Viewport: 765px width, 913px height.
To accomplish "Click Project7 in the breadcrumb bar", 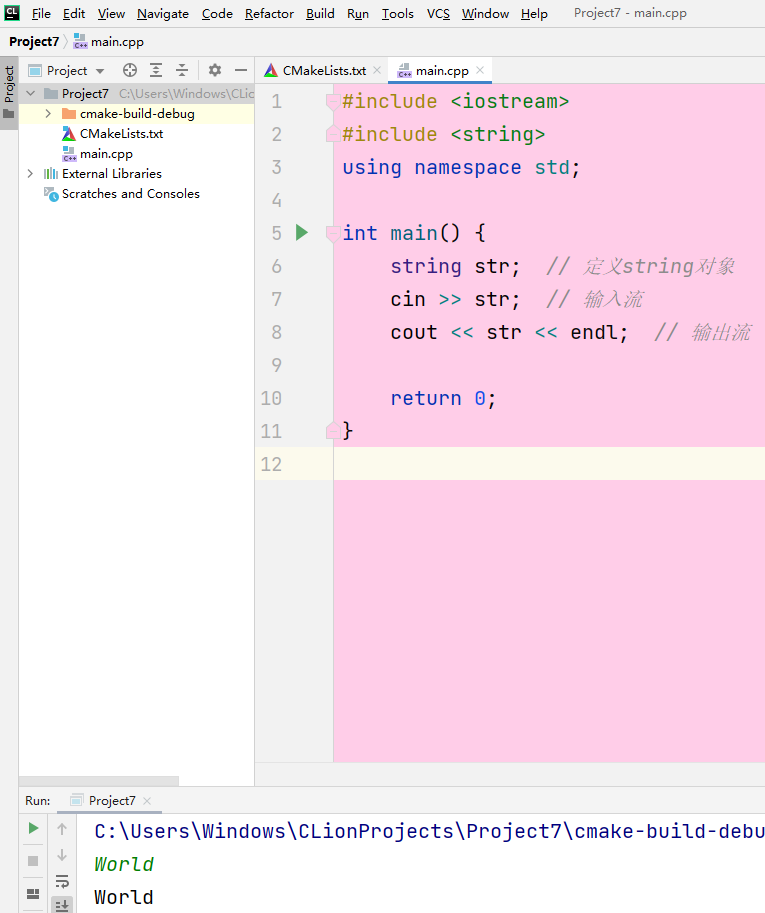I will click(34, 42).
